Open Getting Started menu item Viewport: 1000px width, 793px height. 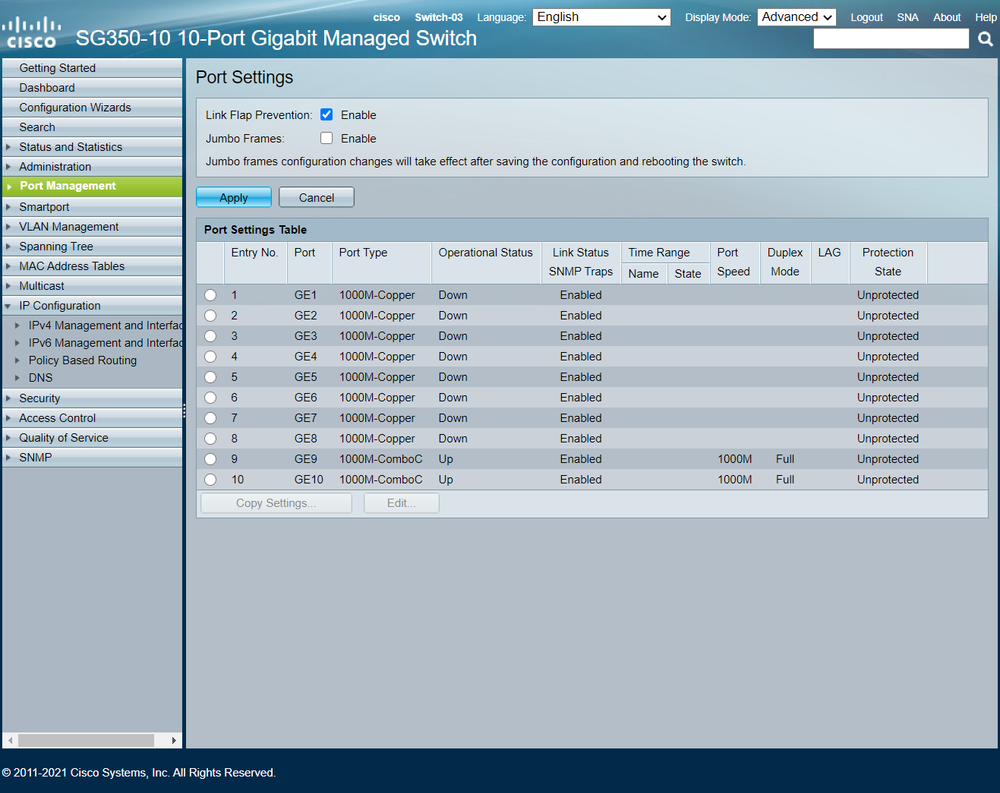pos(92,68)
